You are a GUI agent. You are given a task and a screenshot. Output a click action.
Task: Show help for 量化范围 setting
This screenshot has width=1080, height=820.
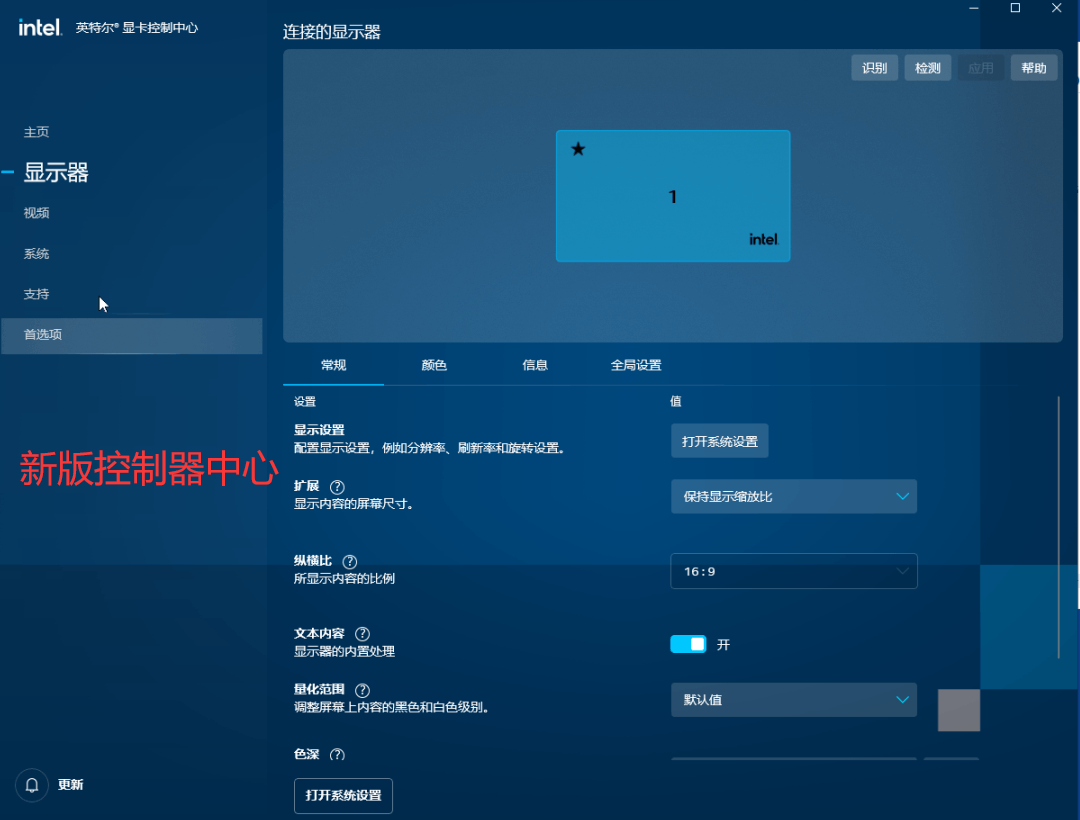coord(362,690)
